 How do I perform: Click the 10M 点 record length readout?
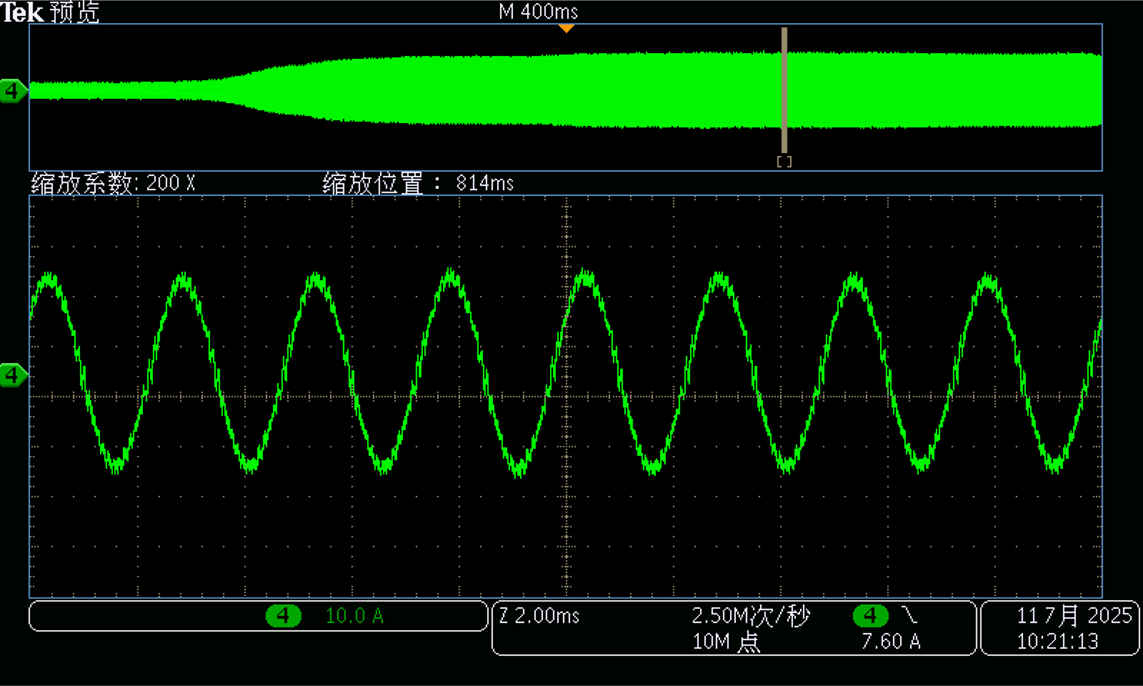pyautogui.click(x=726, y=642)
